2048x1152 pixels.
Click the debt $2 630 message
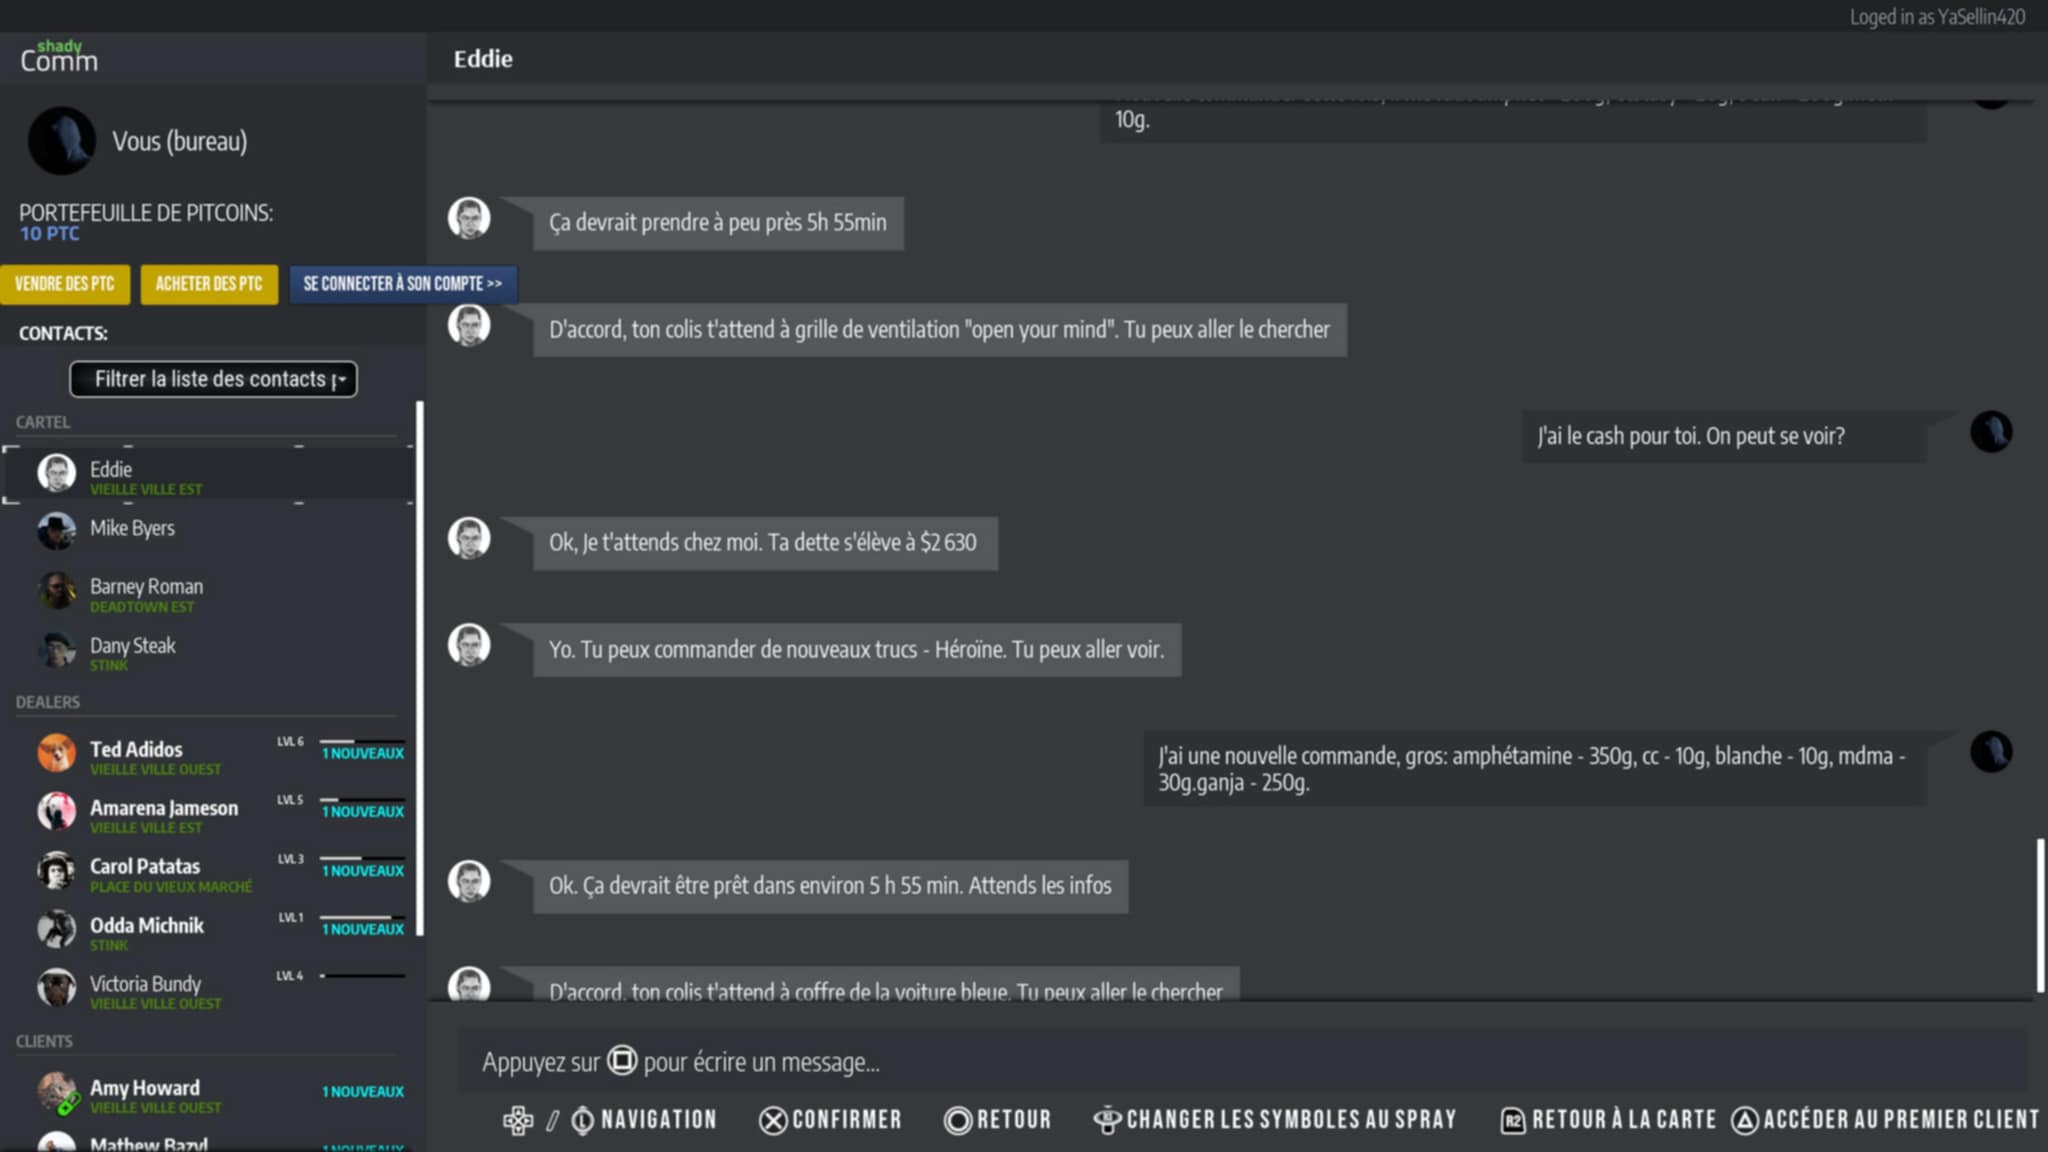[x=764, y=543]
